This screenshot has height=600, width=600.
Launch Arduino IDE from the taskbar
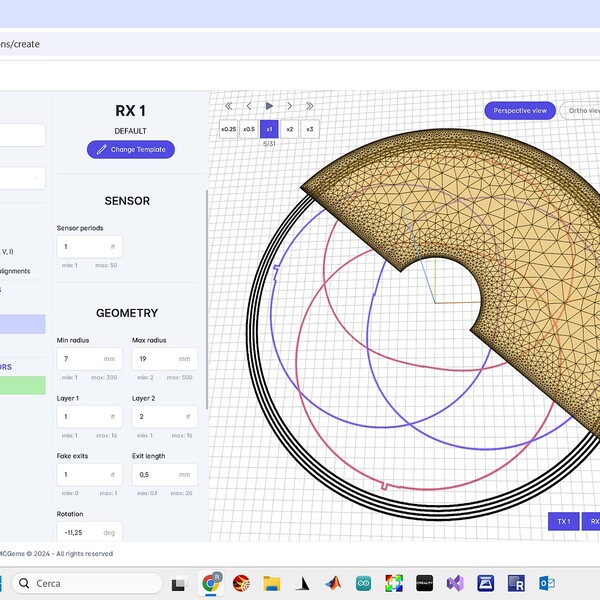364,583
